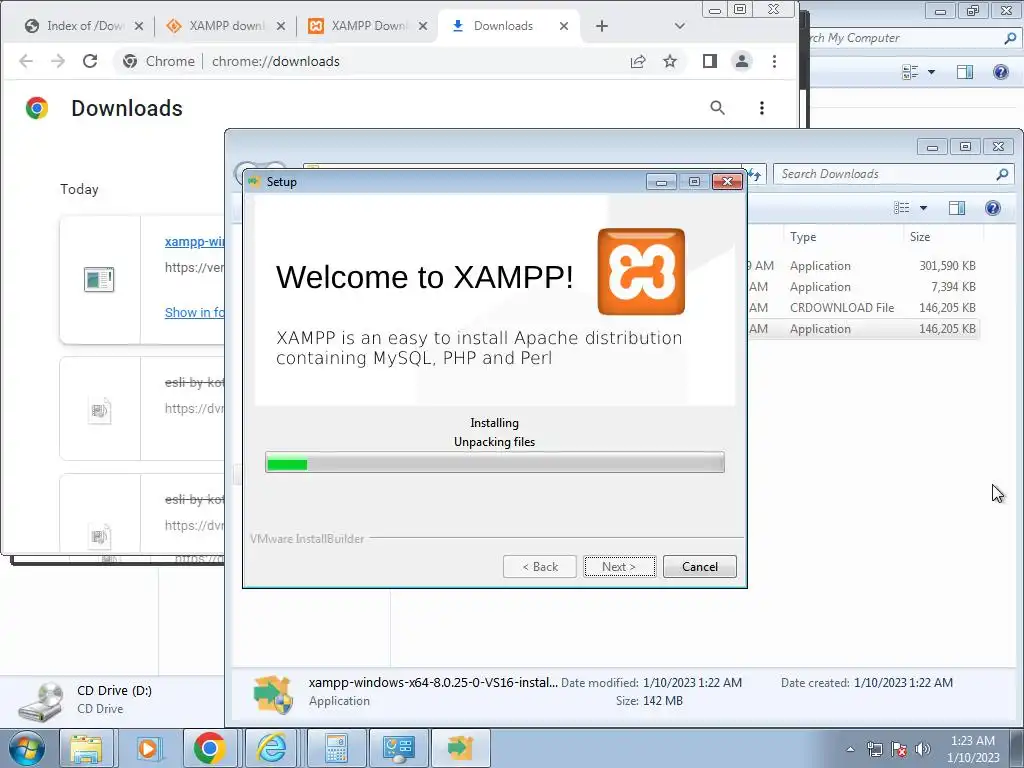Reload the Chrome page
Image resolution: width=1024 pixels, height=768 pixels.
pyautogui.click(x=90, y=61)
